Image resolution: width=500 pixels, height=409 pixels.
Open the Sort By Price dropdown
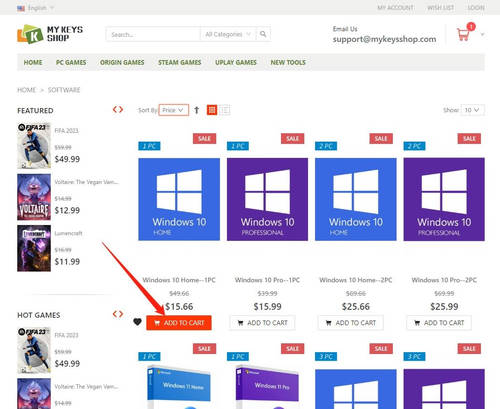tap(174, 110)
